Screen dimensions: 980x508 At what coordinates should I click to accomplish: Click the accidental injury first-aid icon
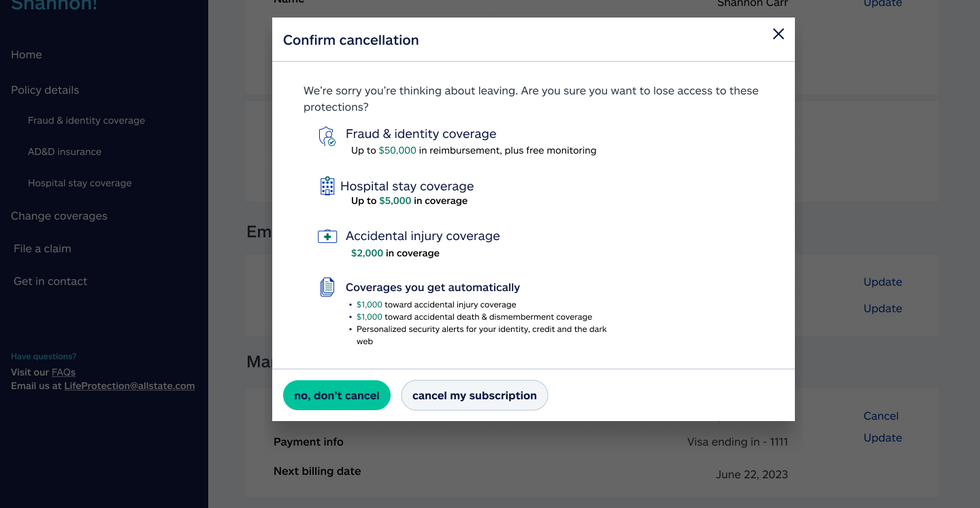coord(327,237)
